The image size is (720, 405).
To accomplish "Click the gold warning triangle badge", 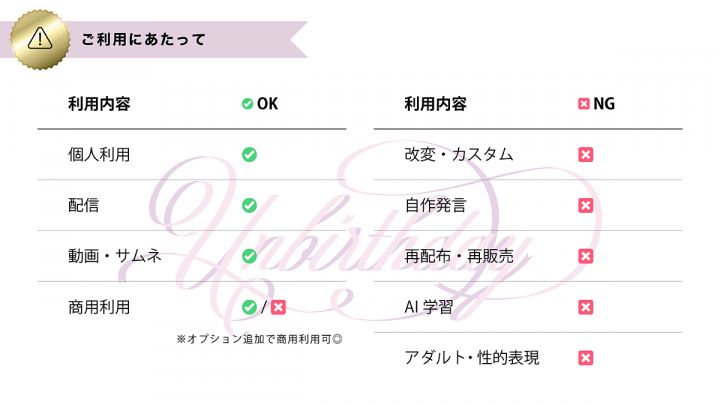I will point(40,39).
